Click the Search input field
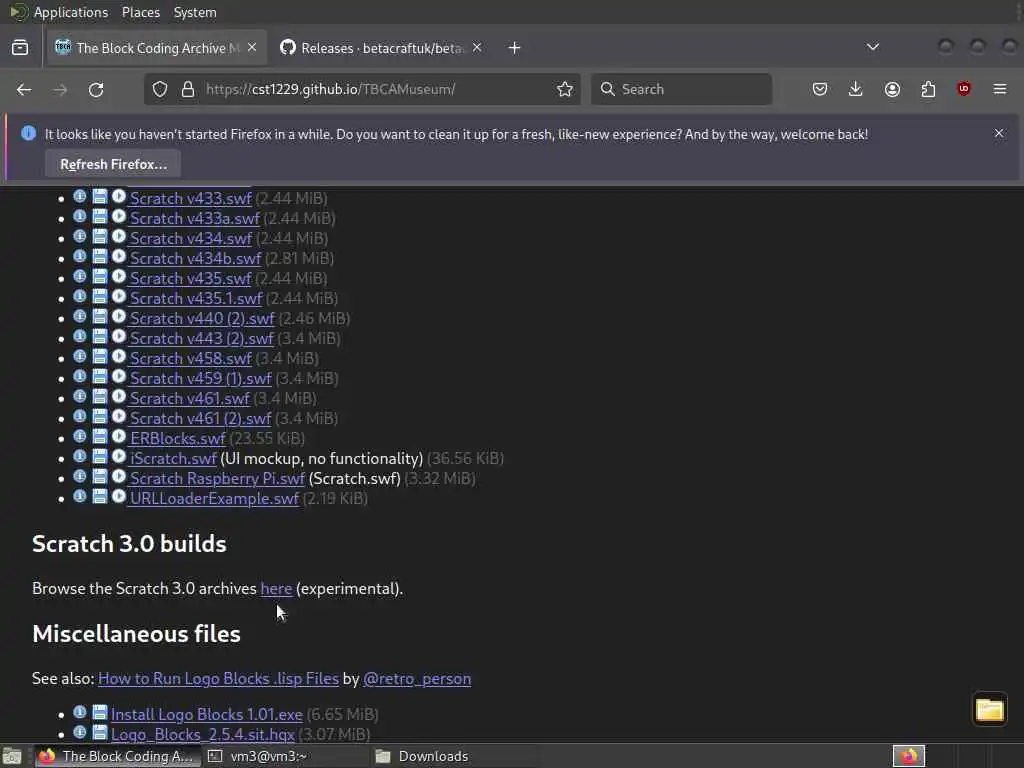 (681, 89)
